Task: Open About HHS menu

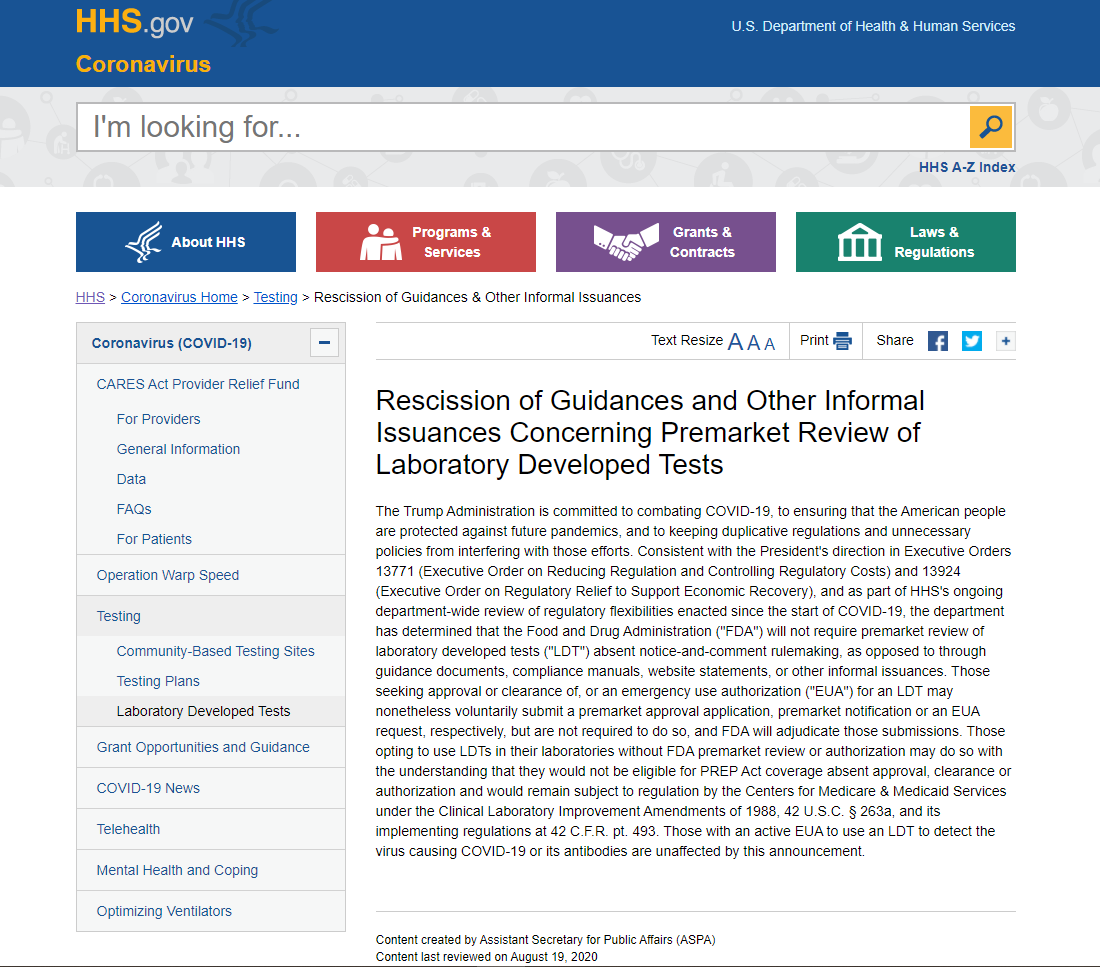Action: 186,242
